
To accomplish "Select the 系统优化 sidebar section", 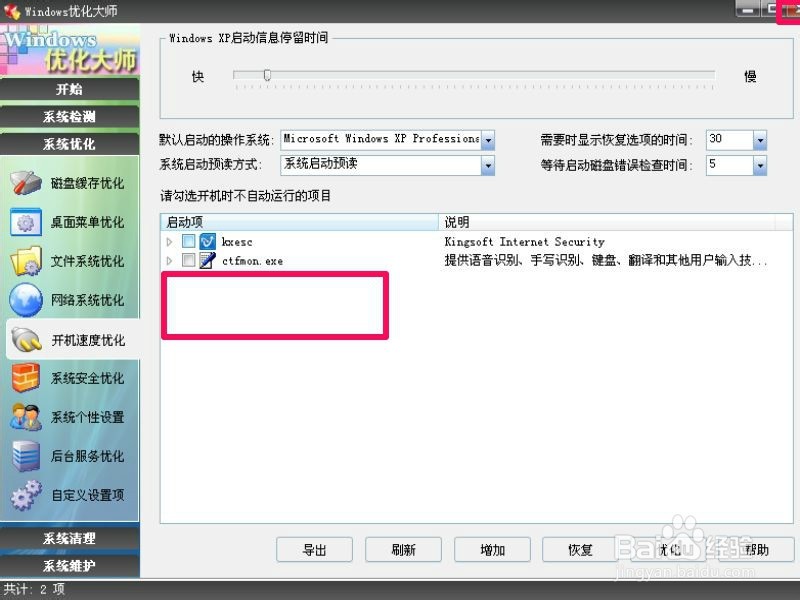I will pos(69,144).
